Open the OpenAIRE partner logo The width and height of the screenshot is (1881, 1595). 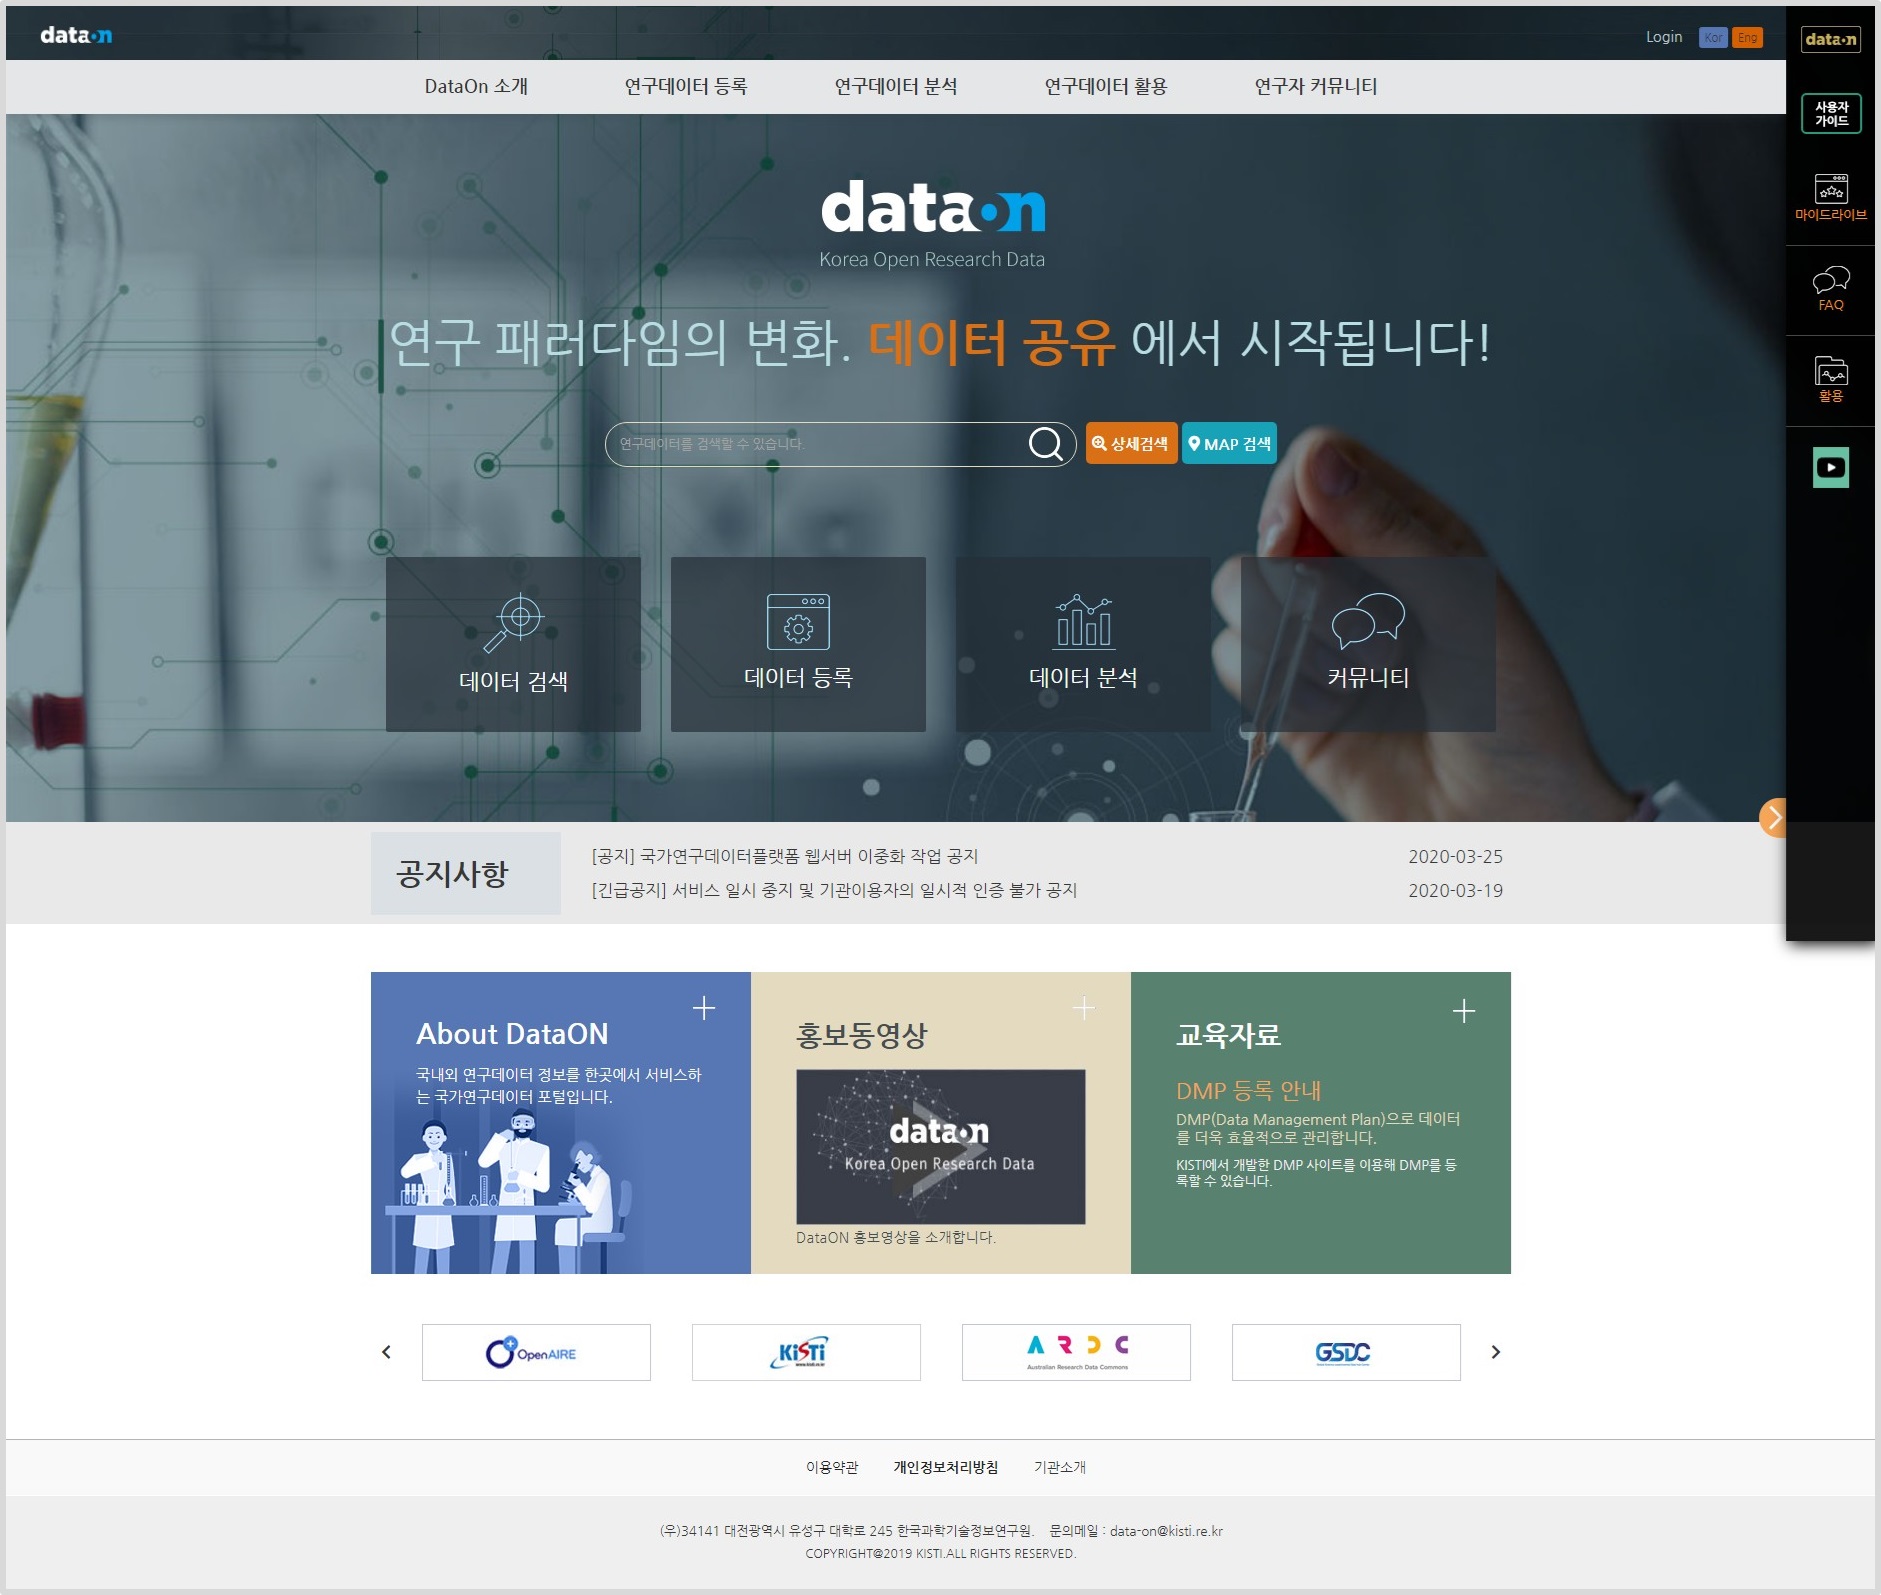pyautogui.click(x=536, y=1353)
